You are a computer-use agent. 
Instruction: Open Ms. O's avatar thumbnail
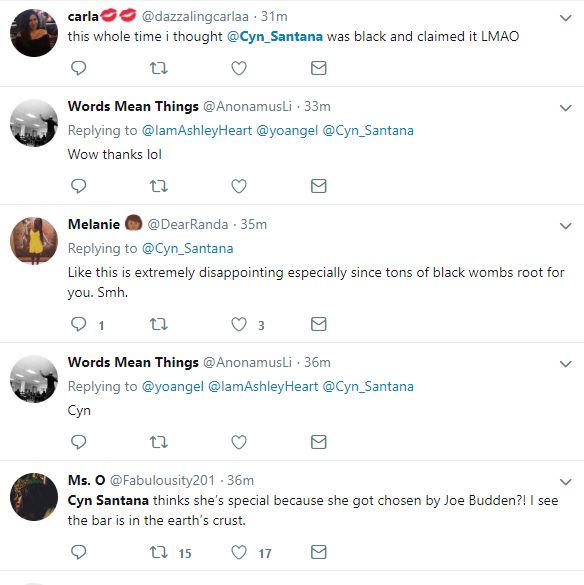34,497
